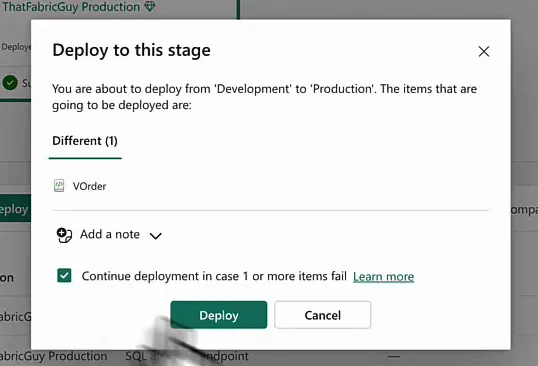Cancel the deployment dialog
This screenshot has width=538, height=366.
[x=323, y=315]
